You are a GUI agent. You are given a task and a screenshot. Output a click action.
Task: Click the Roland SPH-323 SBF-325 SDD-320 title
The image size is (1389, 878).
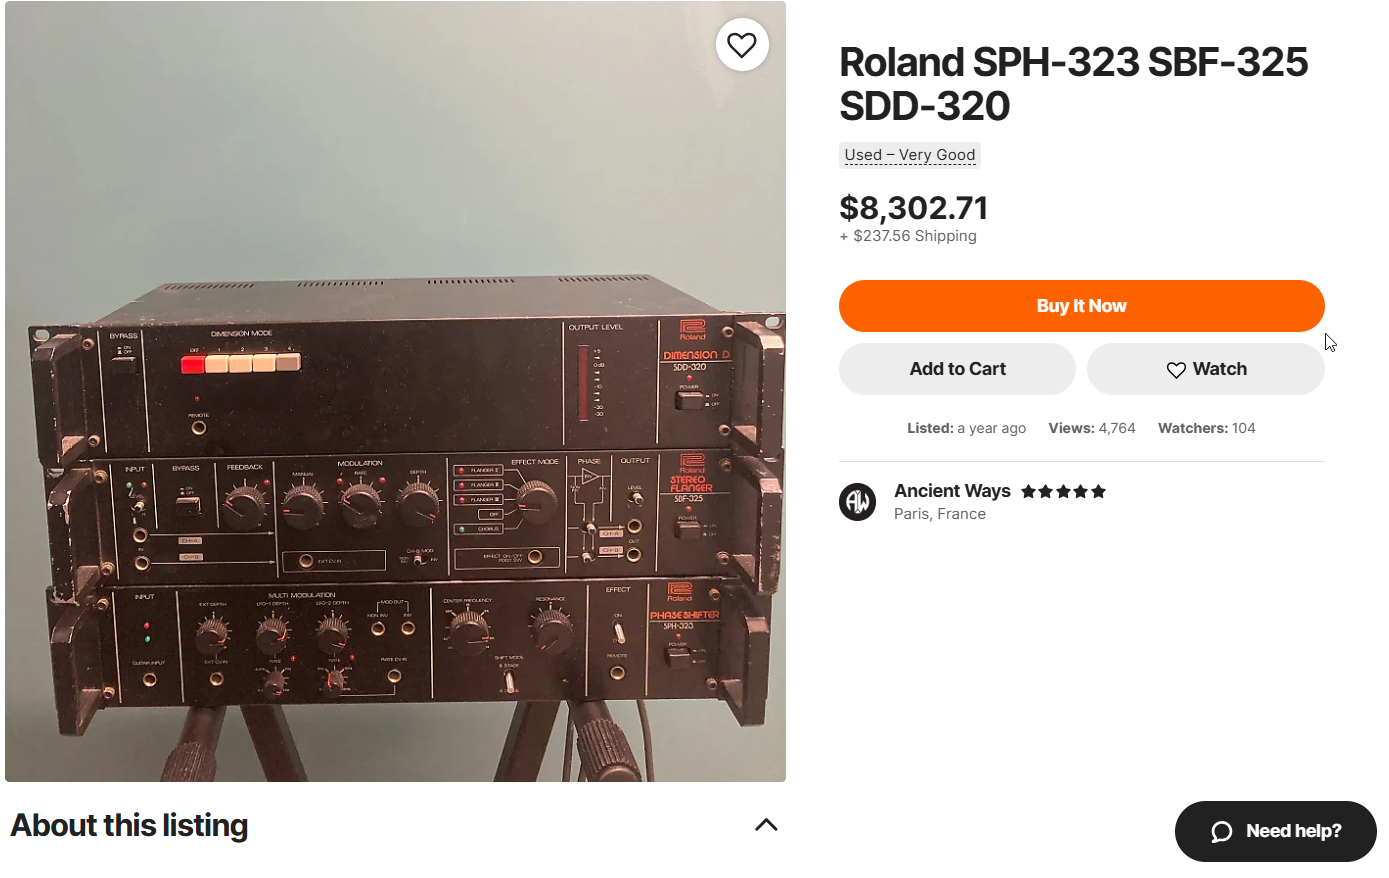pyautogui.click(x=1074, y=84)
